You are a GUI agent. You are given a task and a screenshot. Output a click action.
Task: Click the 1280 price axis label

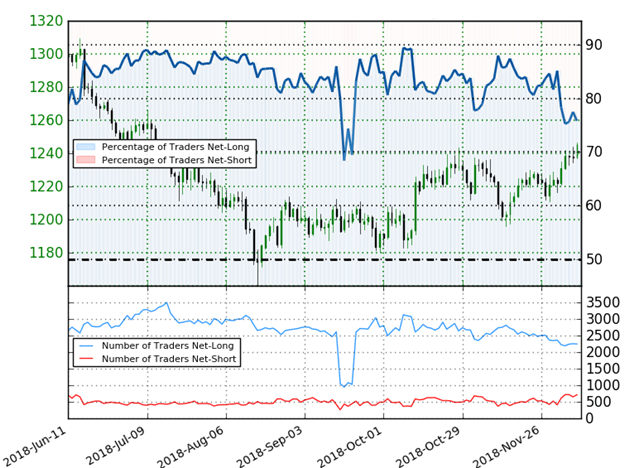(46, 87)
